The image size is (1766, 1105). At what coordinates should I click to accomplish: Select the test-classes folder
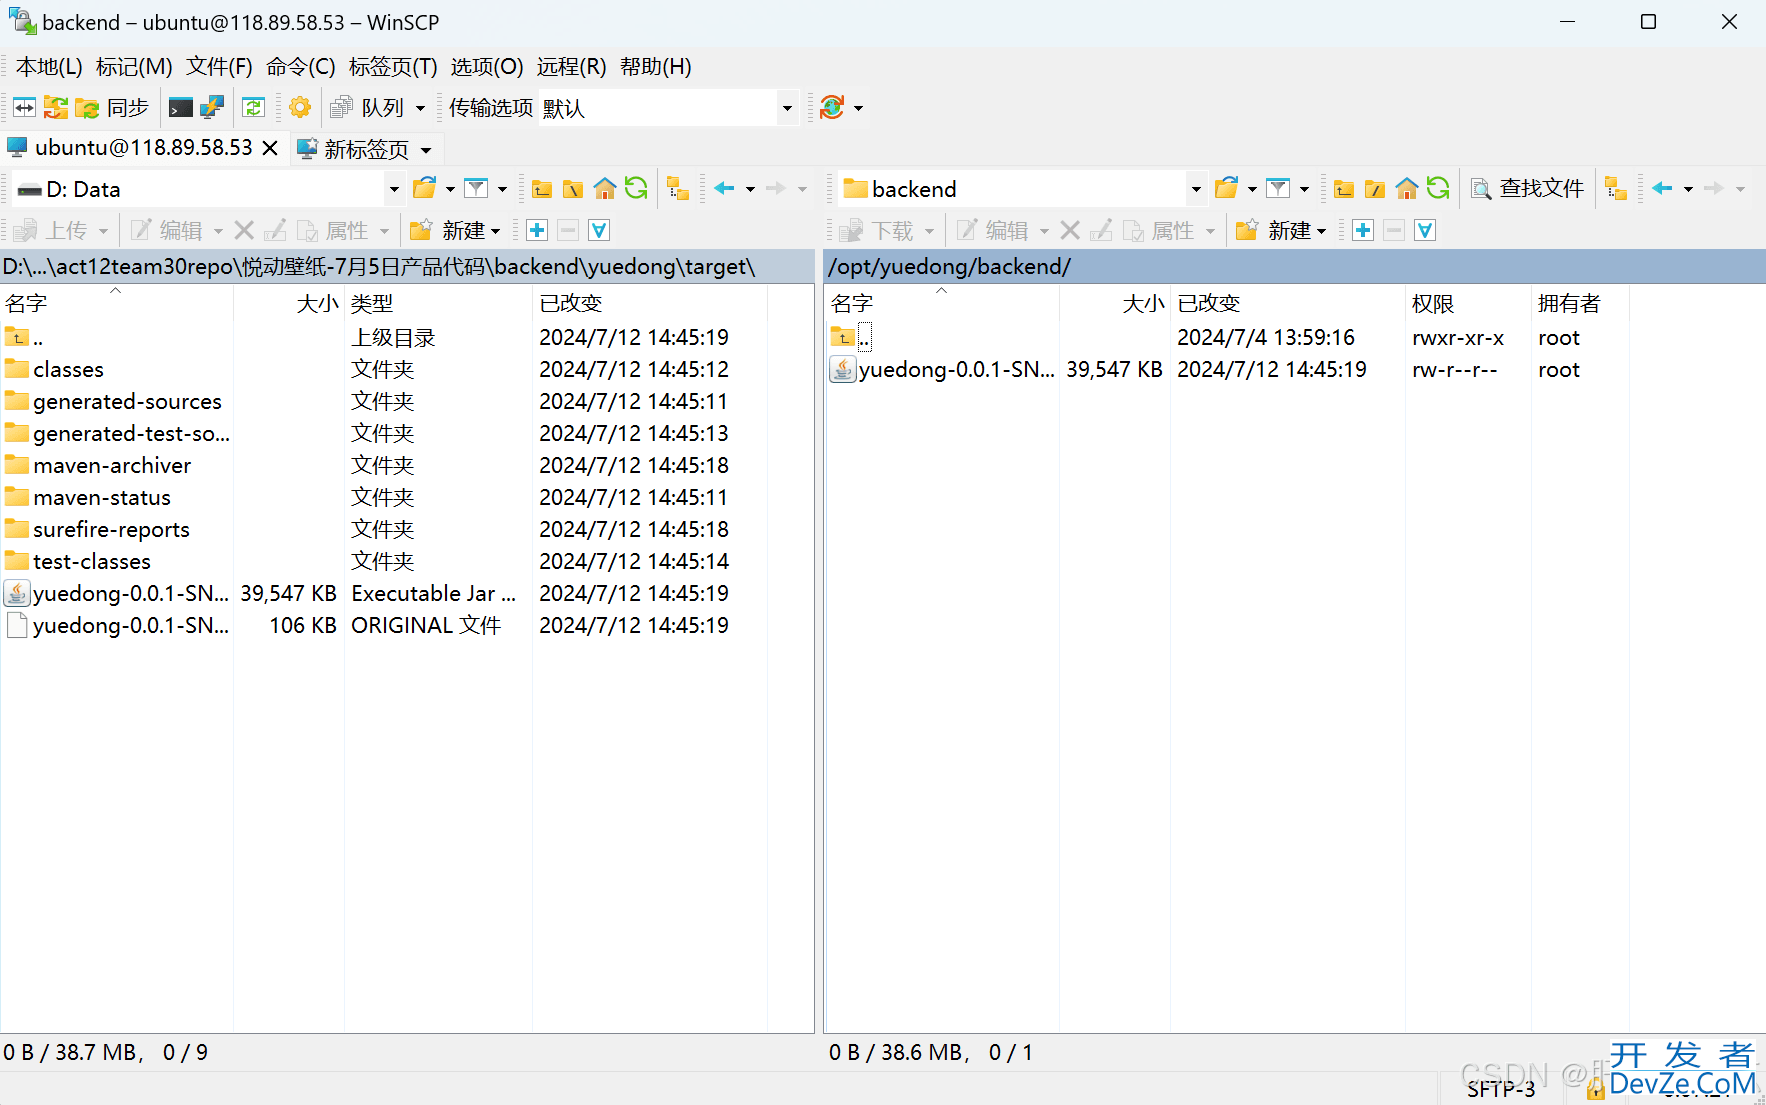click(x=91, y=562)
